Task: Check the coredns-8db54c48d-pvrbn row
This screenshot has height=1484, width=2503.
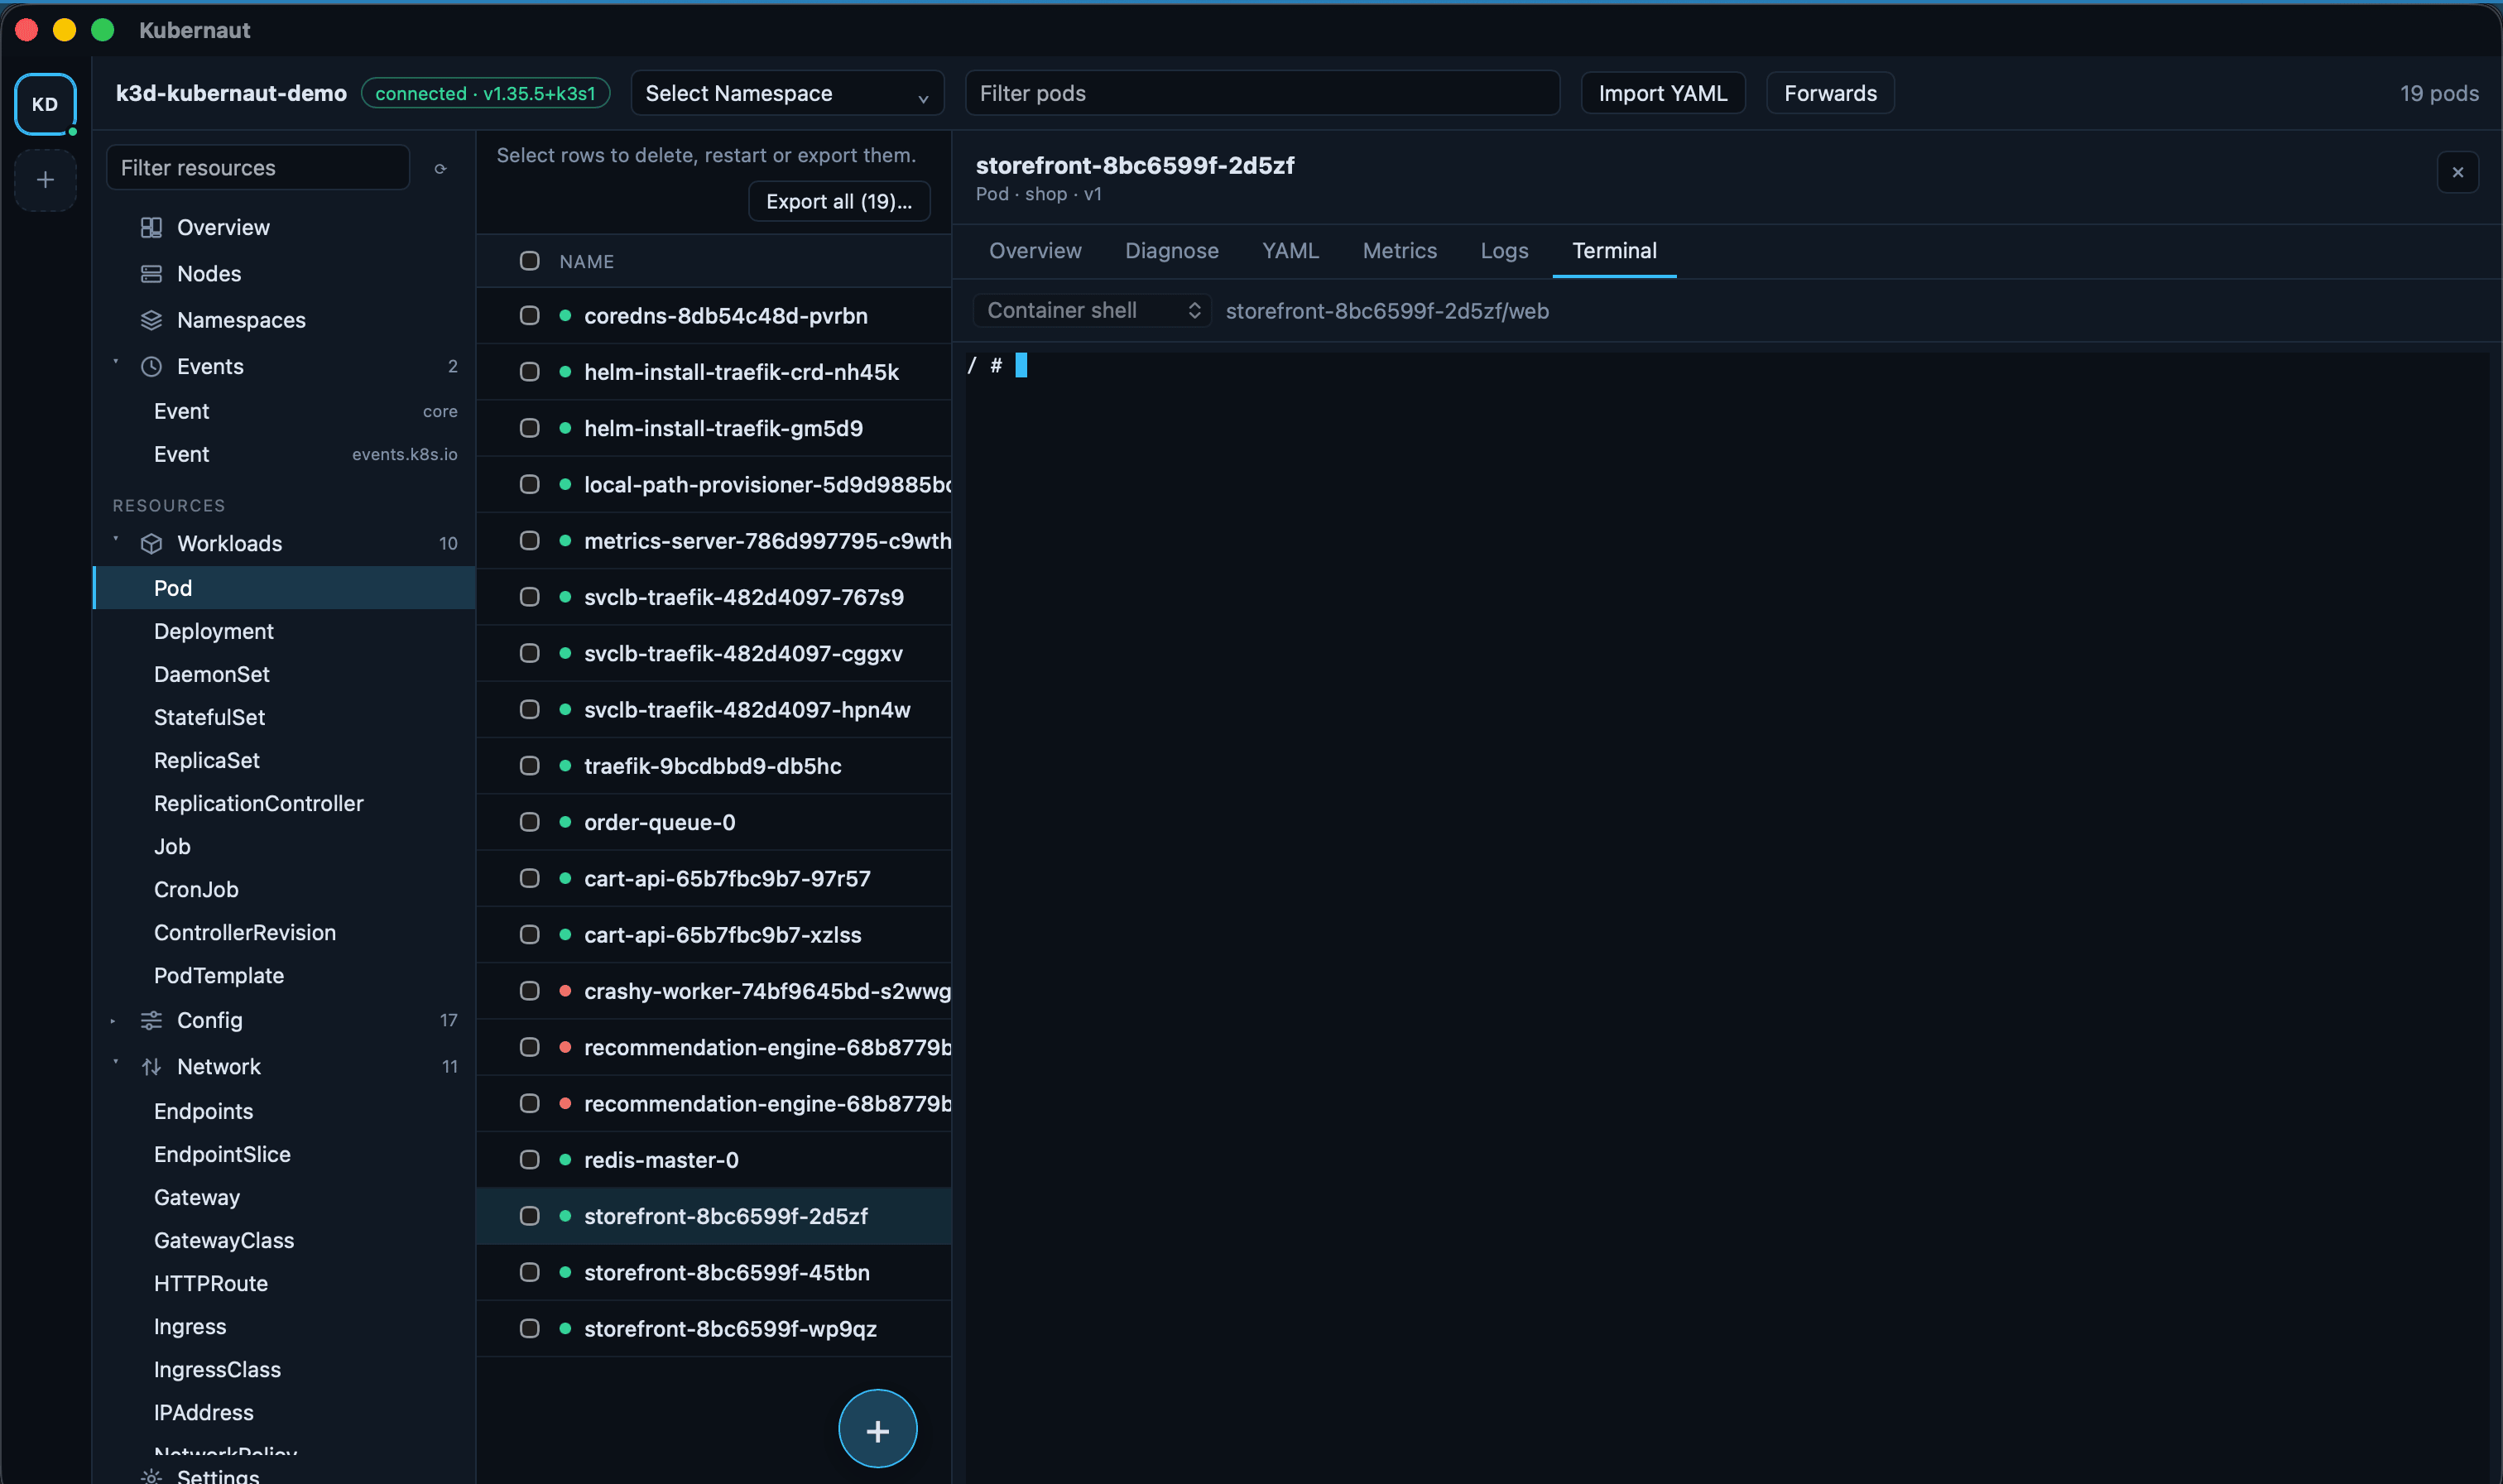Action: point(529,316)
